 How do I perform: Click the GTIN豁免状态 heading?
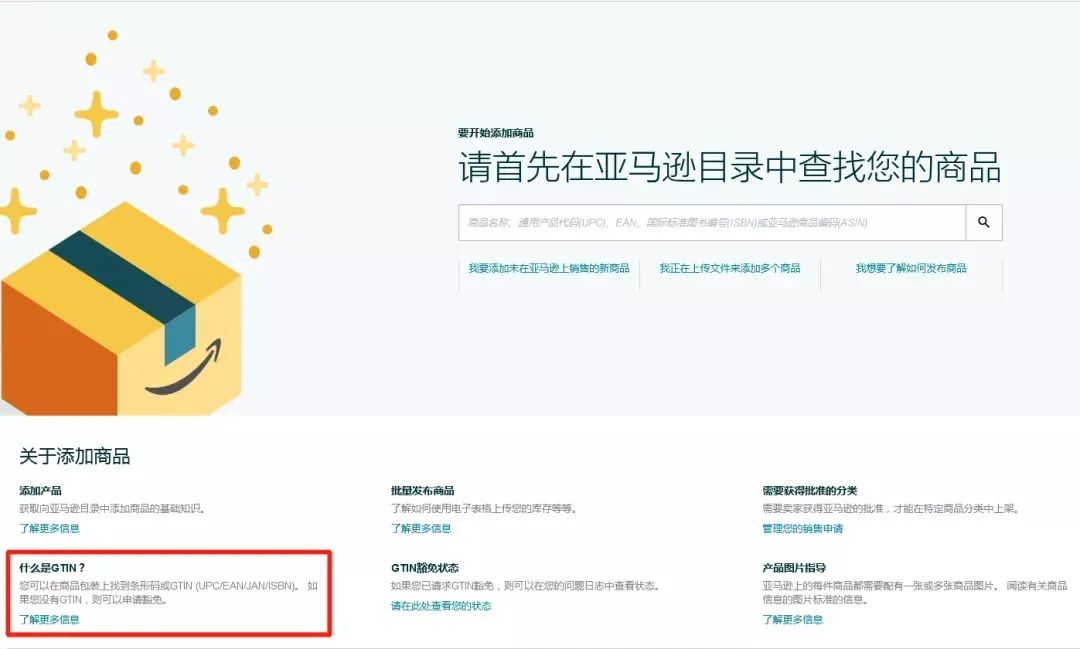[x=424, y=568]
